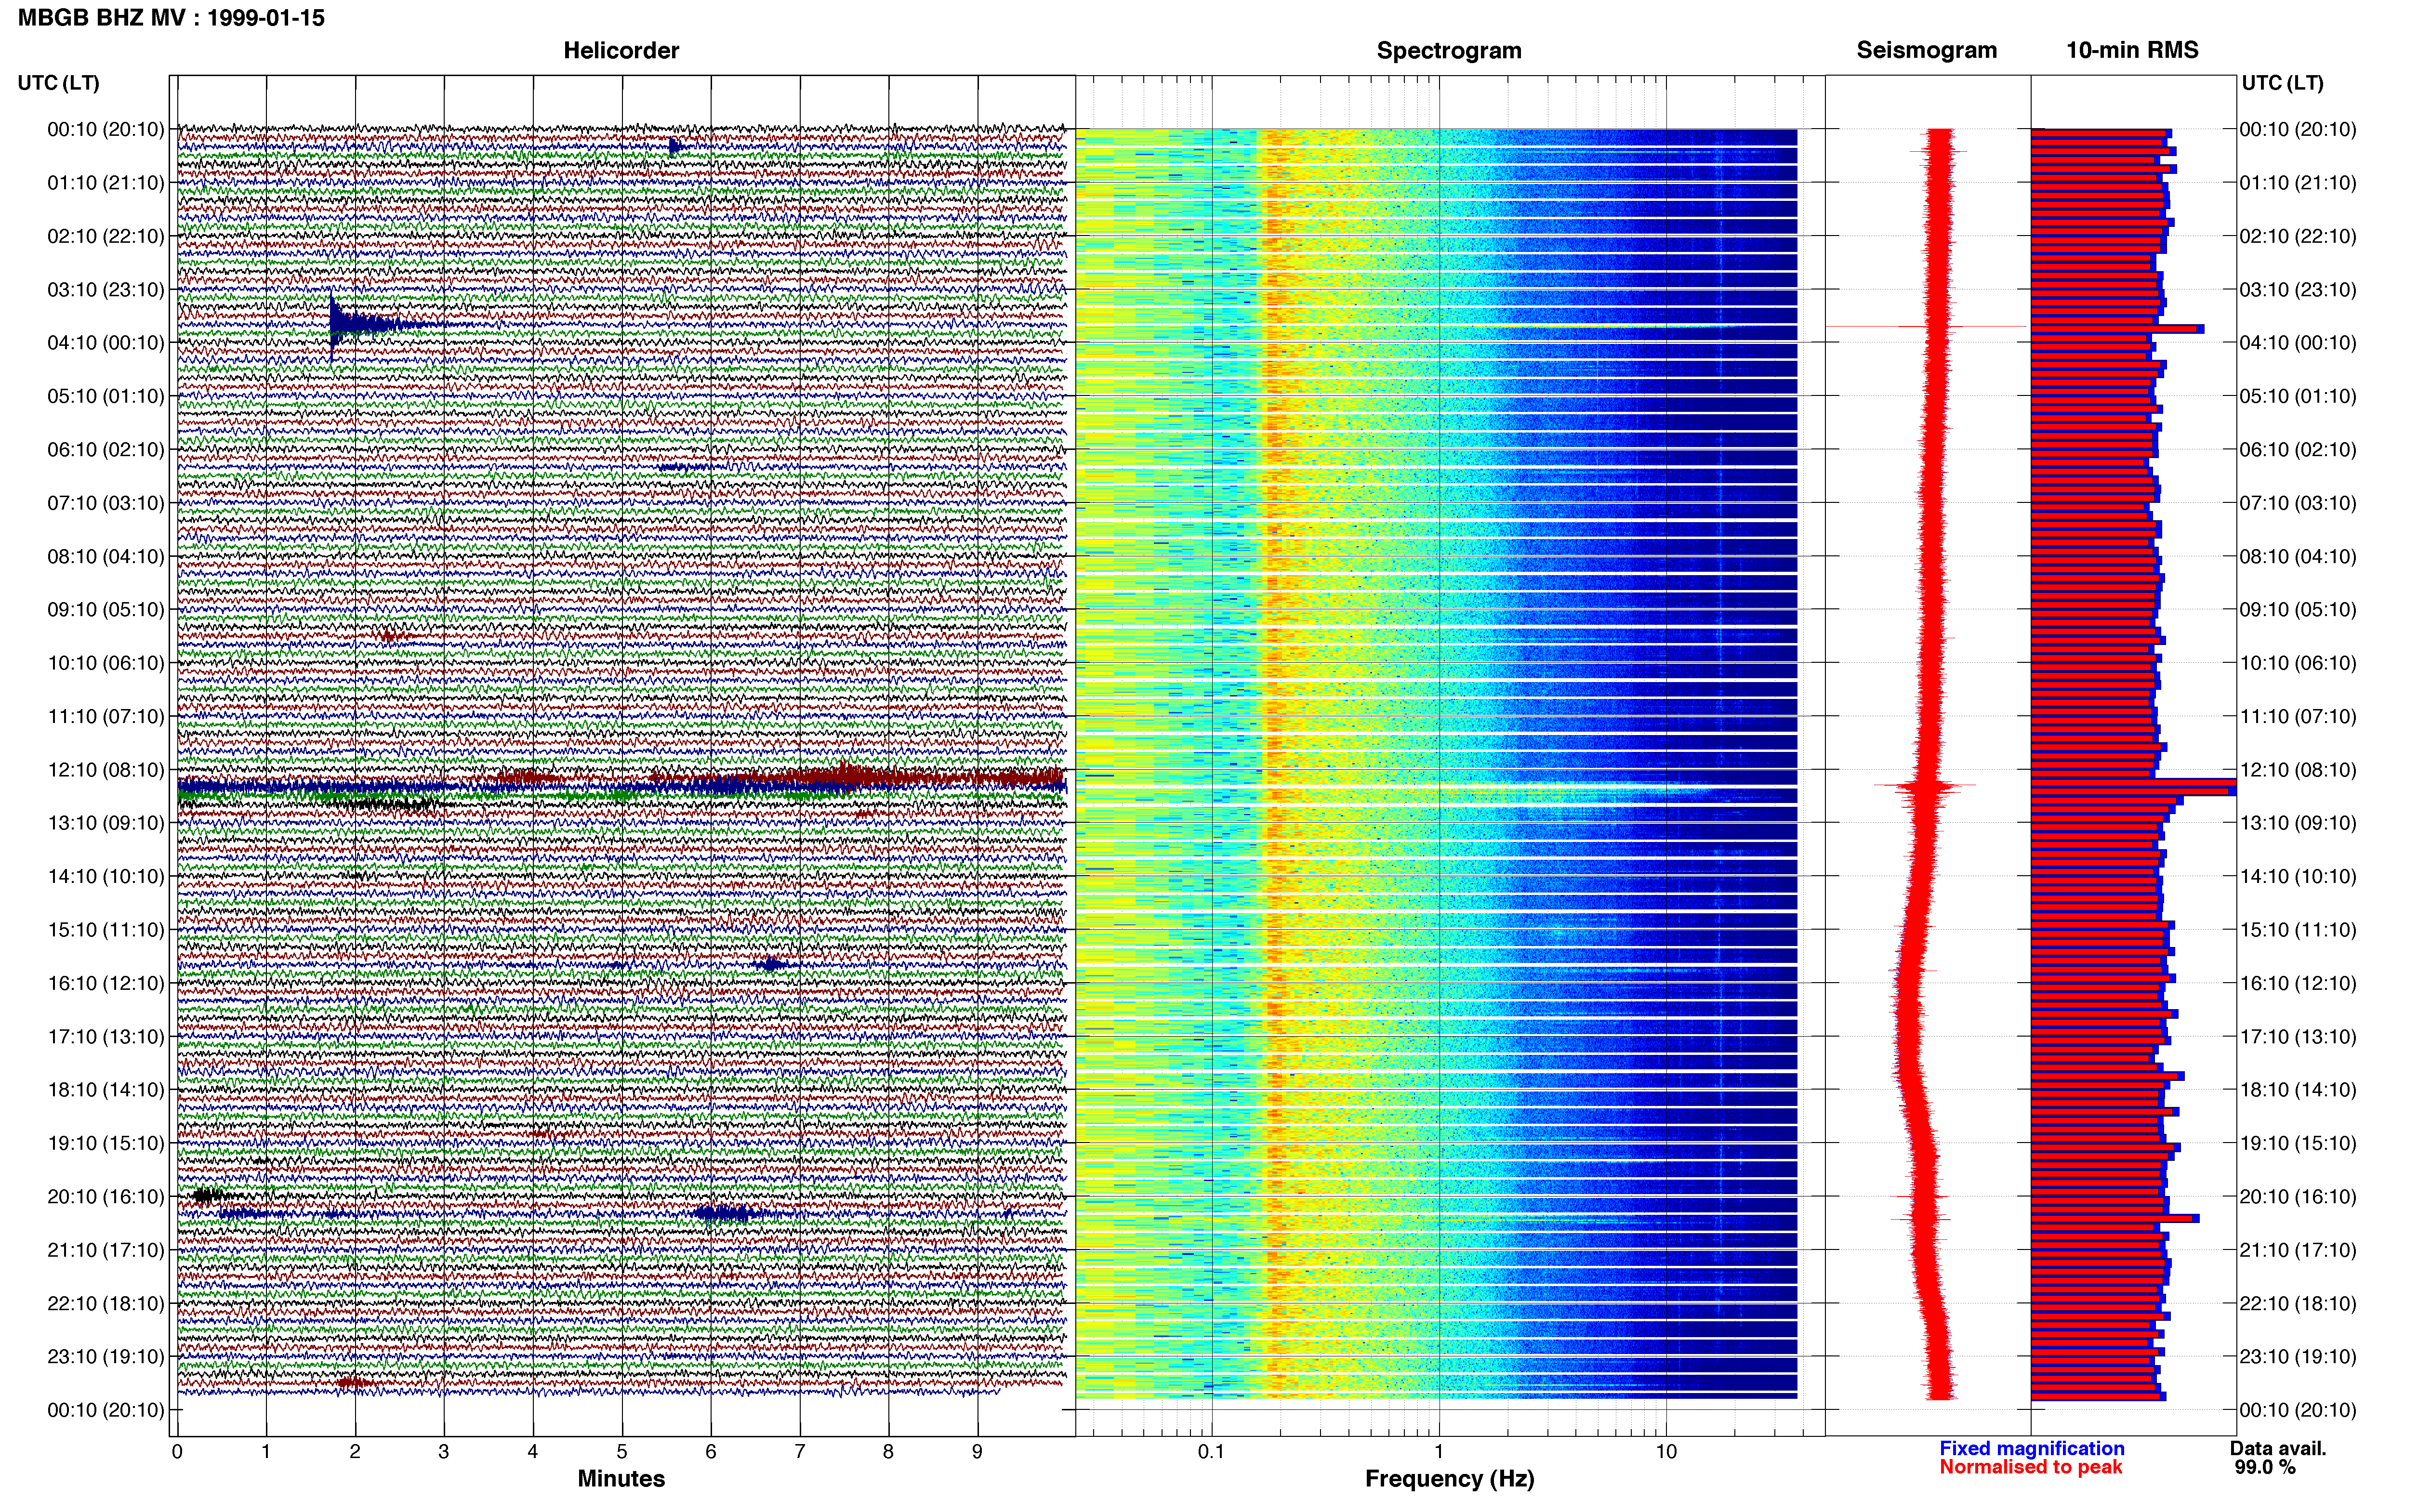
Task: Click the 10 frequency tick label
Action: pyautogui.click(x=1665, y=1451)
